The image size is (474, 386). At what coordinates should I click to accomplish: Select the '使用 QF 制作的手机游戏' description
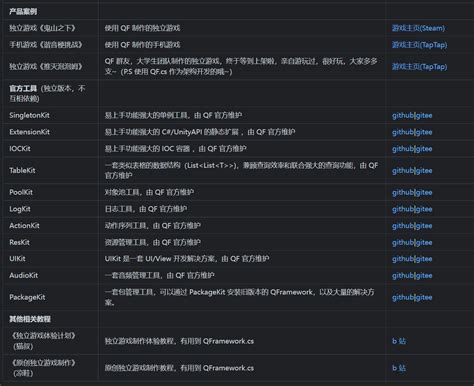pyautogui.click(x=142, y=45)
